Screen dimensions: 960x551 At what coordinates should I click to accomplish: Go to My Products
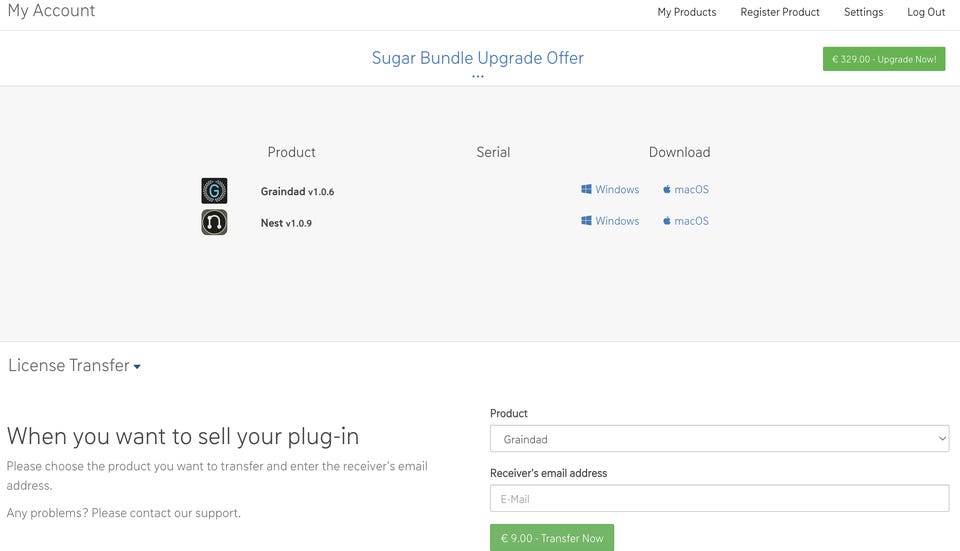(687, 12)
